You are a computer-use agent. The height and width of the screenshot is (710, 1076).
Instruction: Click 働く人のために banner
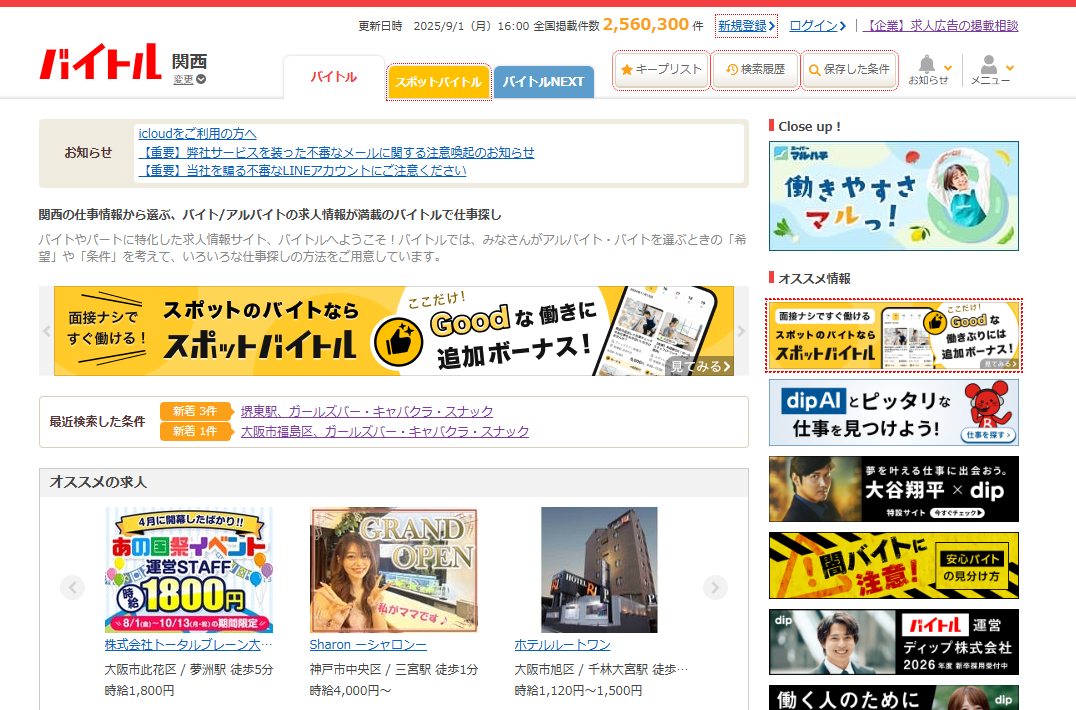tap(893, 698)
